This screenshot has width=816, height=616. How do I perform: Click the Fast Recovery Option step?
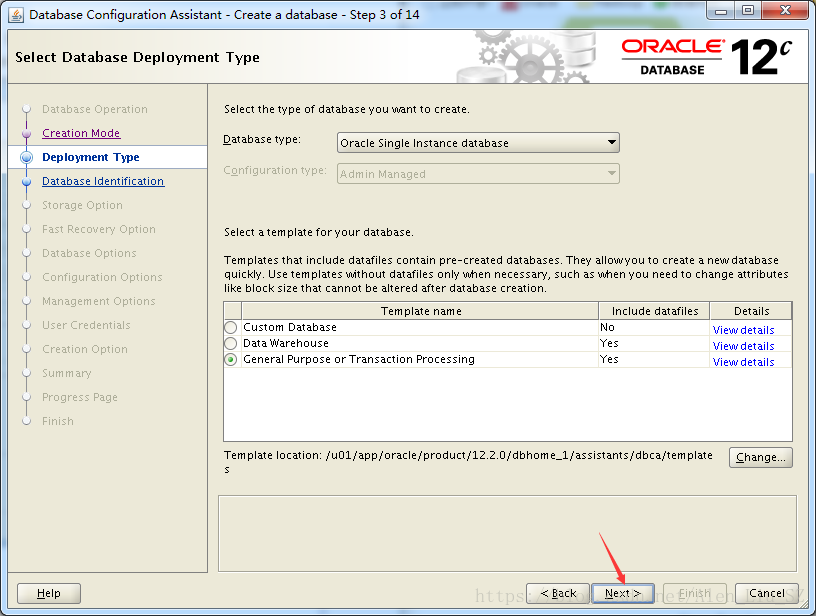pos(99,229)
